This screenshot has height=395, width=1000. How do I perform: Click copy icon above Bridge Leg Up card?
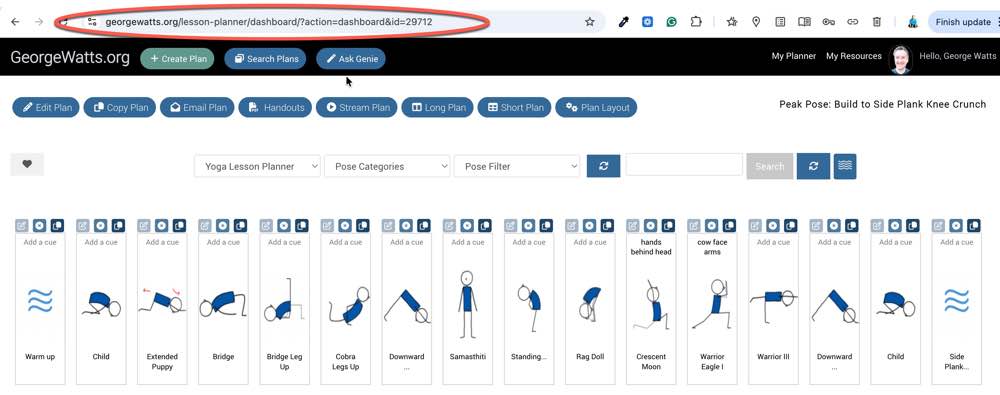pos(302,225)
